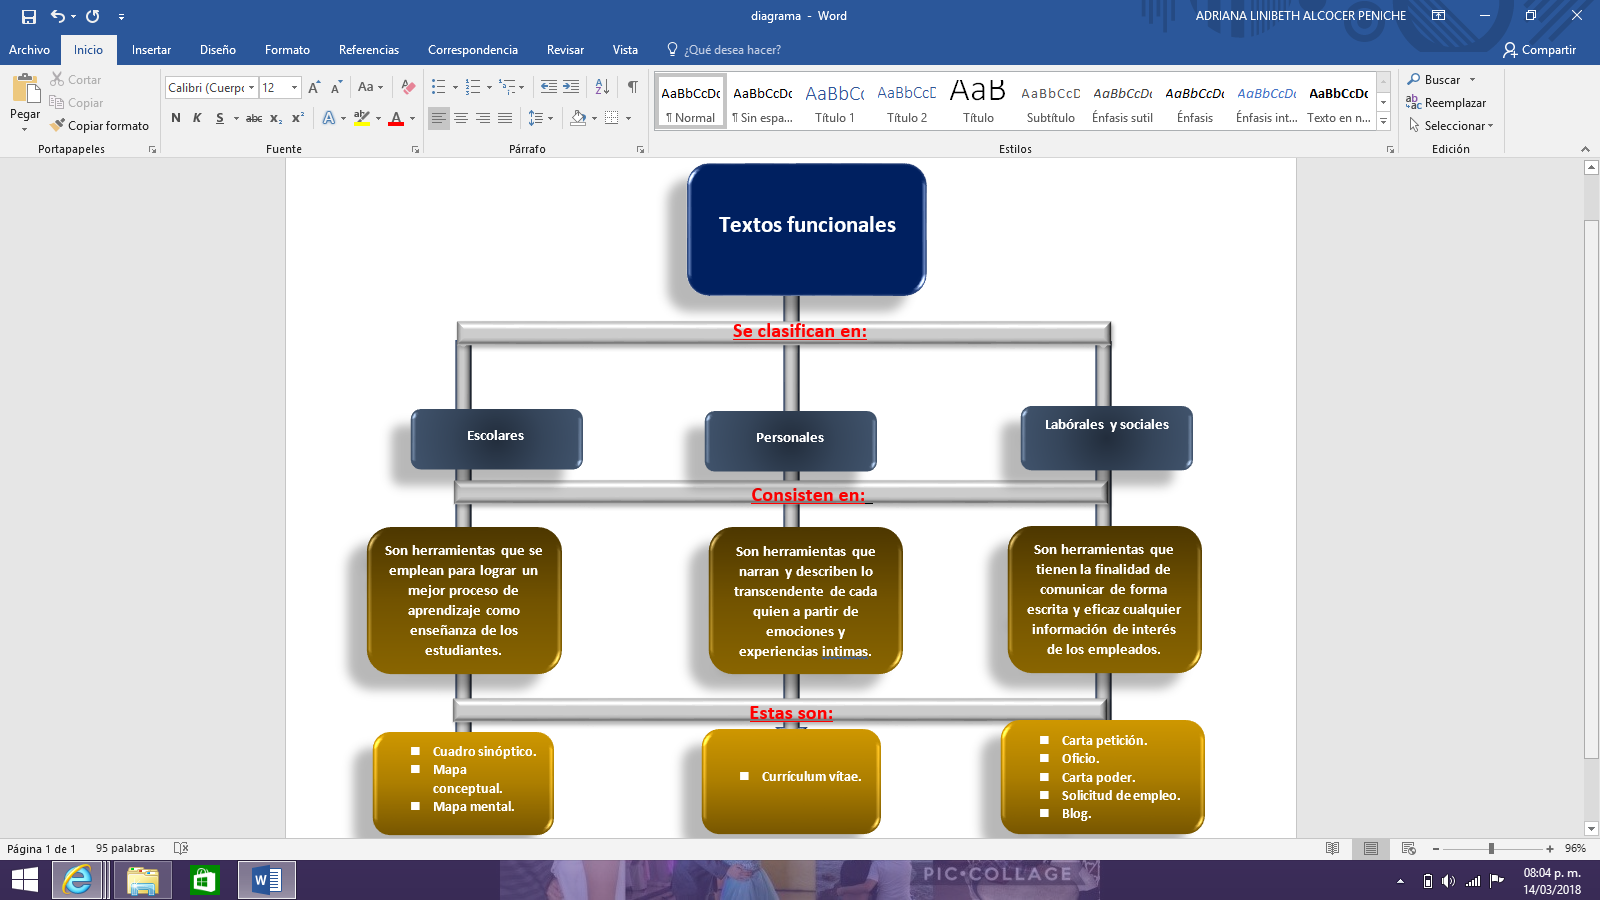Viewport: 1600px width, 900px height.
Task: Switch to the Referencias tab
Action: coord(368,49)
